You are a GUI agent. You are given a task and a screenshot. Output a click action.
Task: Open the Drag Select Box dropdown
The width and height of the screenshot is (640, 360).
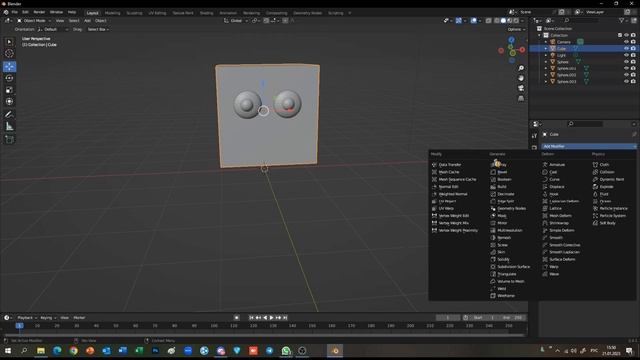[98, 29]
